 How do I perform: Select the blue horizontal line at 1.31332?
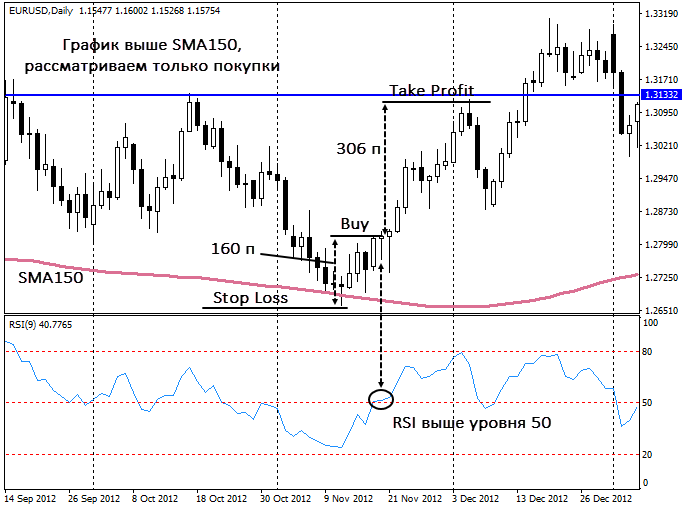tap(322, 95)
